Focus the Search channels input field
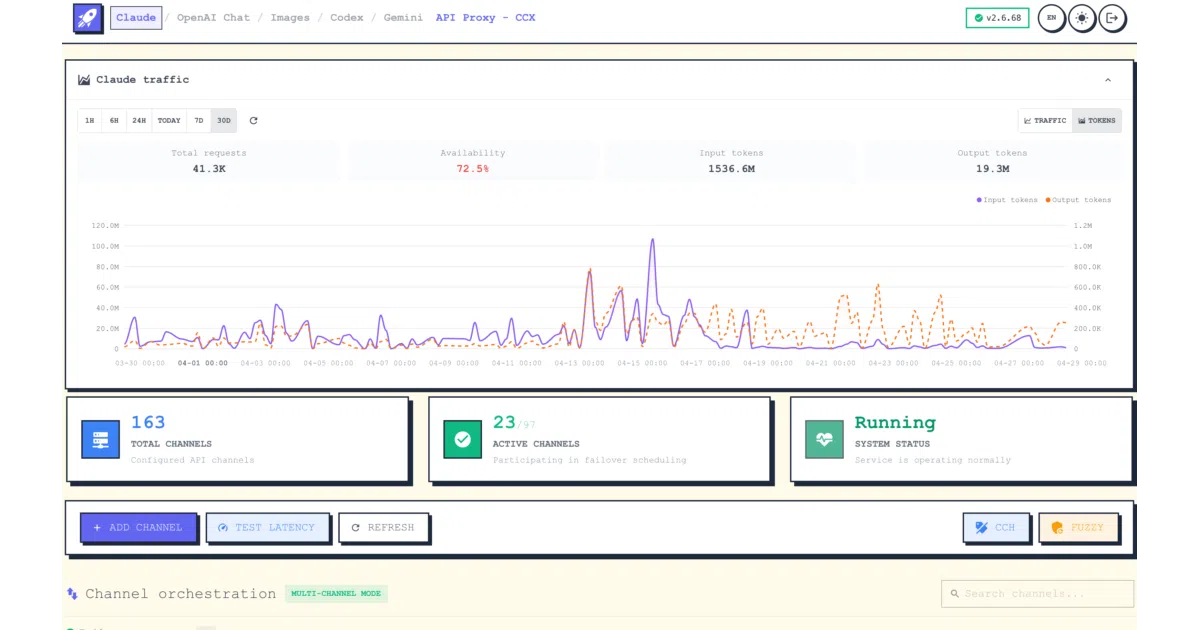Image resolution: width=1200 pixels, height=630 pixels. (1038, 594)
